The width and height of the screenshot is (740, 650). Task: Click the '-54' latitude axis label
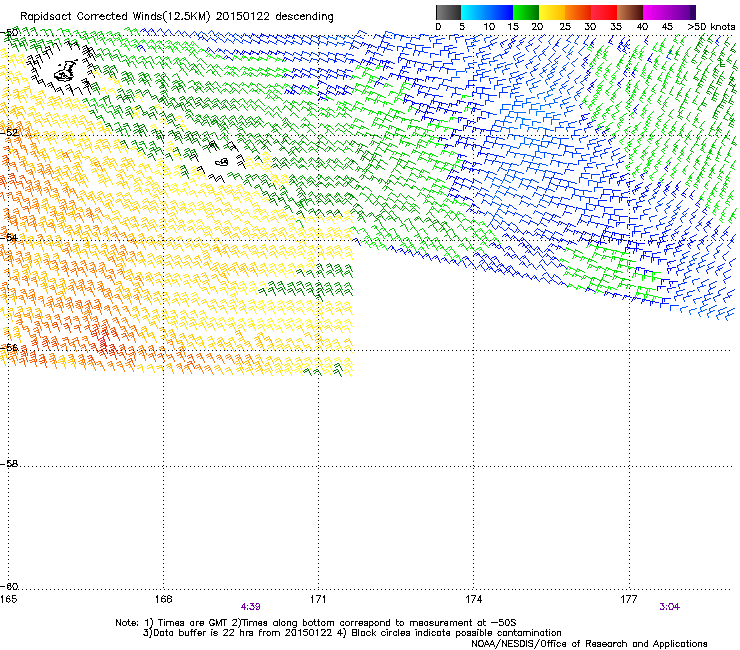9,237
